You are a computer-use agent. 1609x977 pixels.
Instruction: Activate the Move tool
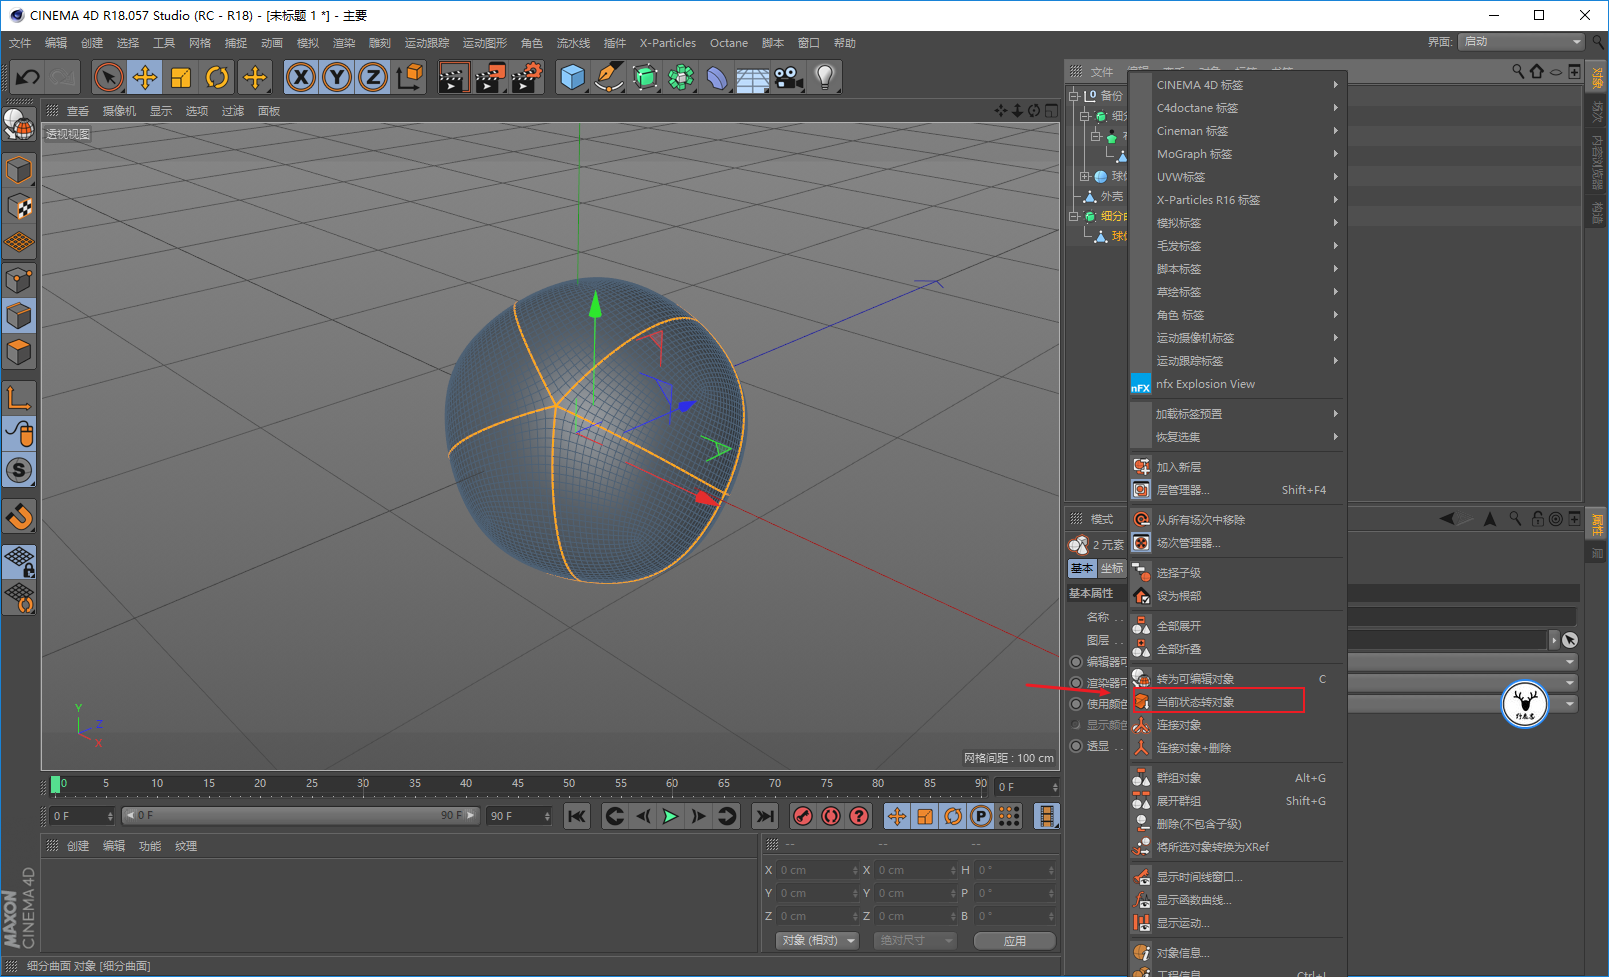tap(145, 77)
